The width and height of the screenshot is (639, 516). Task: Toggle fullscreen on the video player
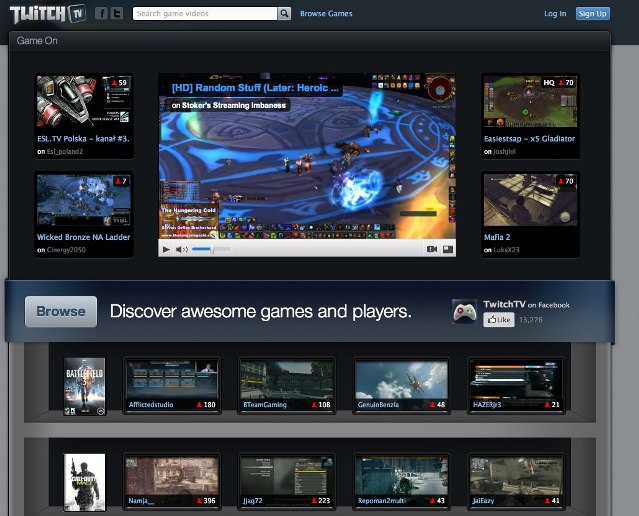448,249
